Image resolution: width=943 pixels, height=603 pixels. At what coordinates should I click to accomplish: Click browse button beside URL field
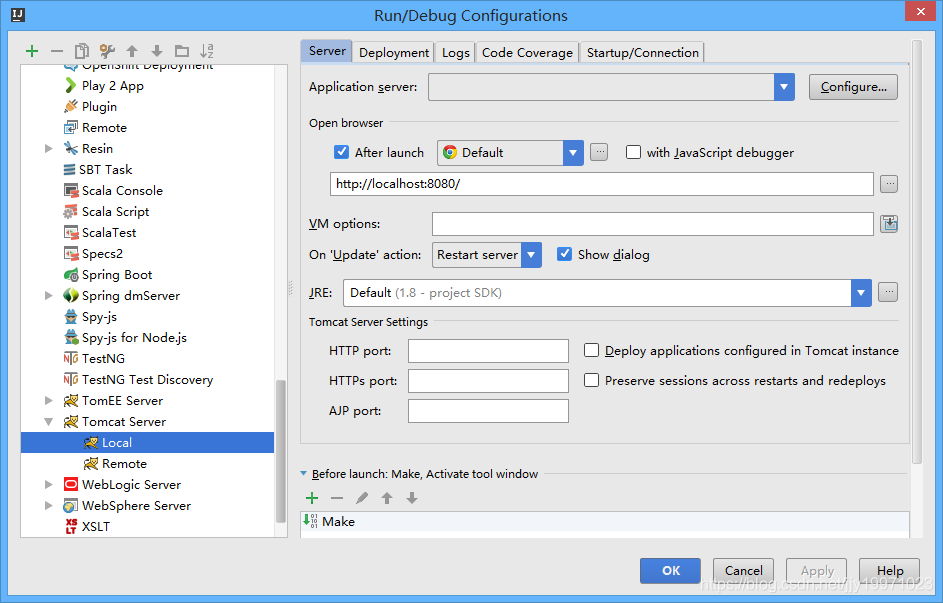point(889,184)
